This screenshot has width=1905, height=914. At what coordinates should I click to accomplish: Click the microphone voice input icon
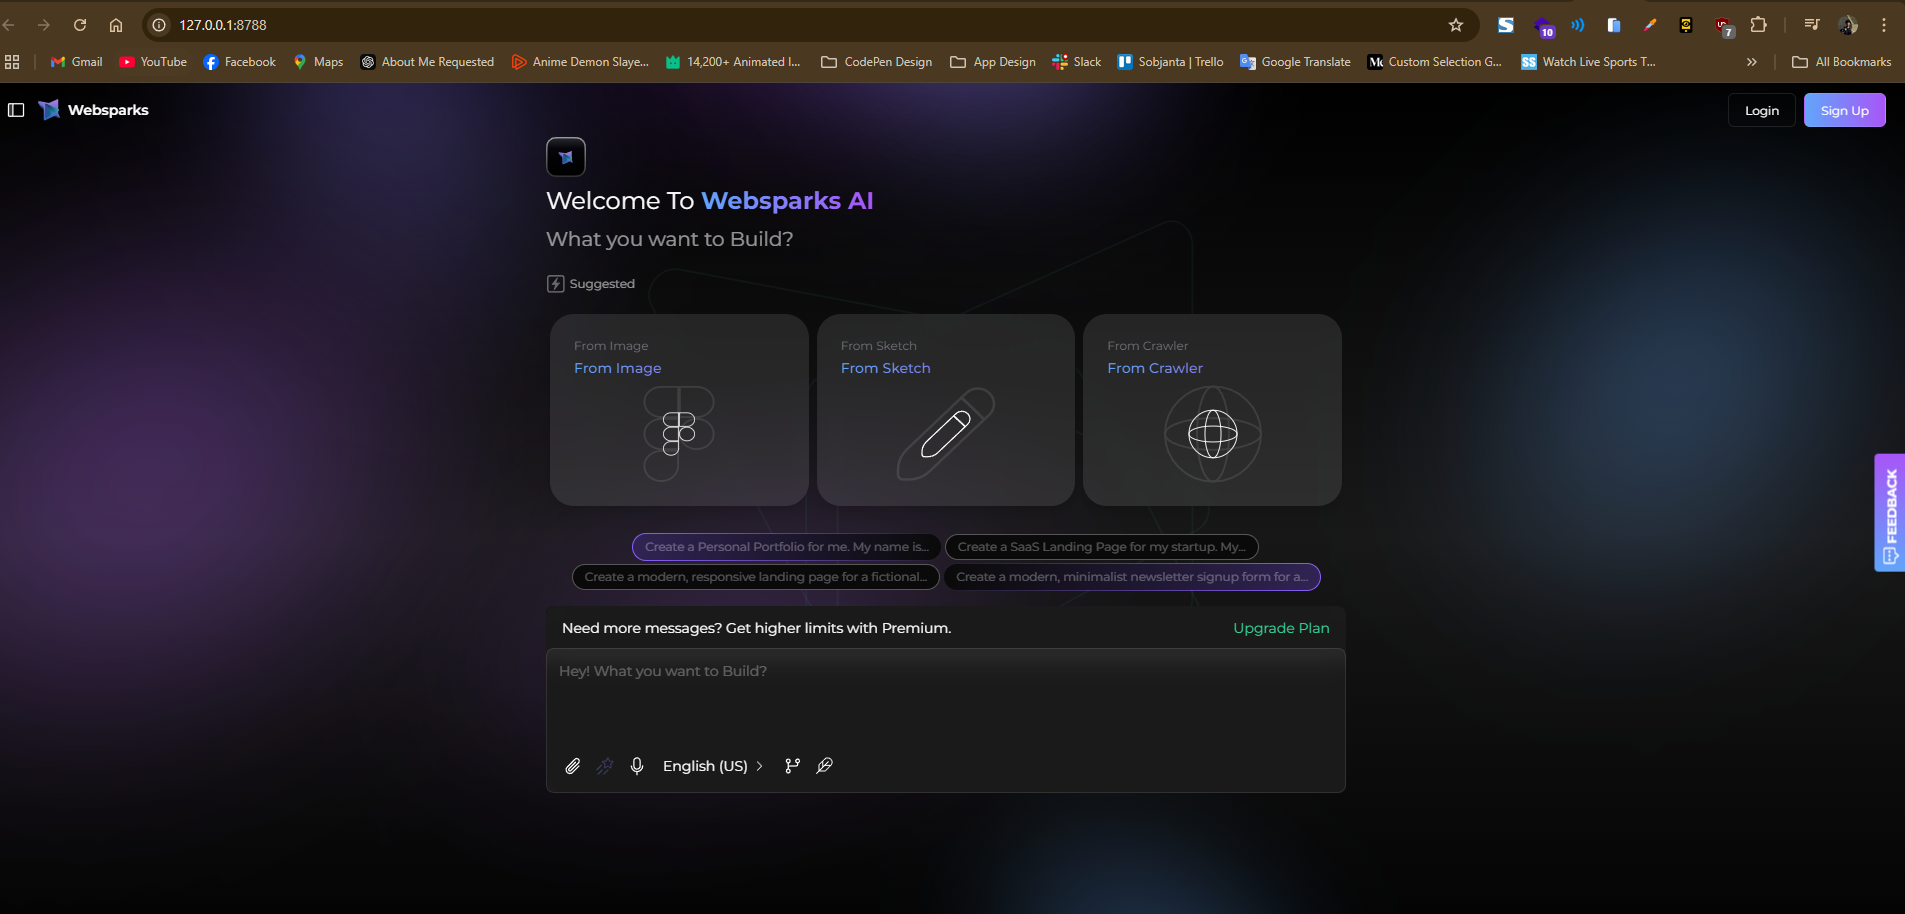tap(637, 766)
